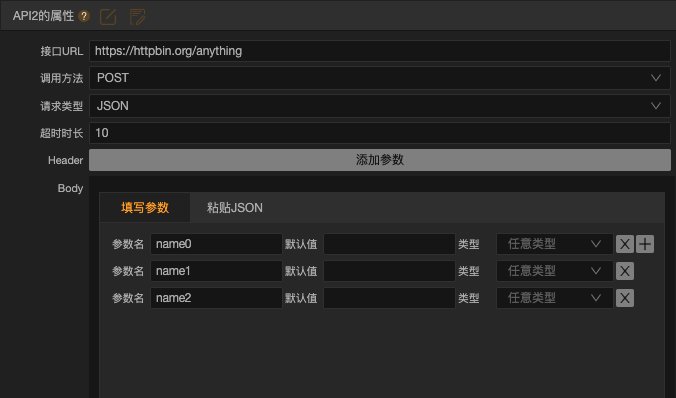Expand the 任意类型 dropdown for name1
Viewport: 676px width, 398px height.
(x=554, y=271)
